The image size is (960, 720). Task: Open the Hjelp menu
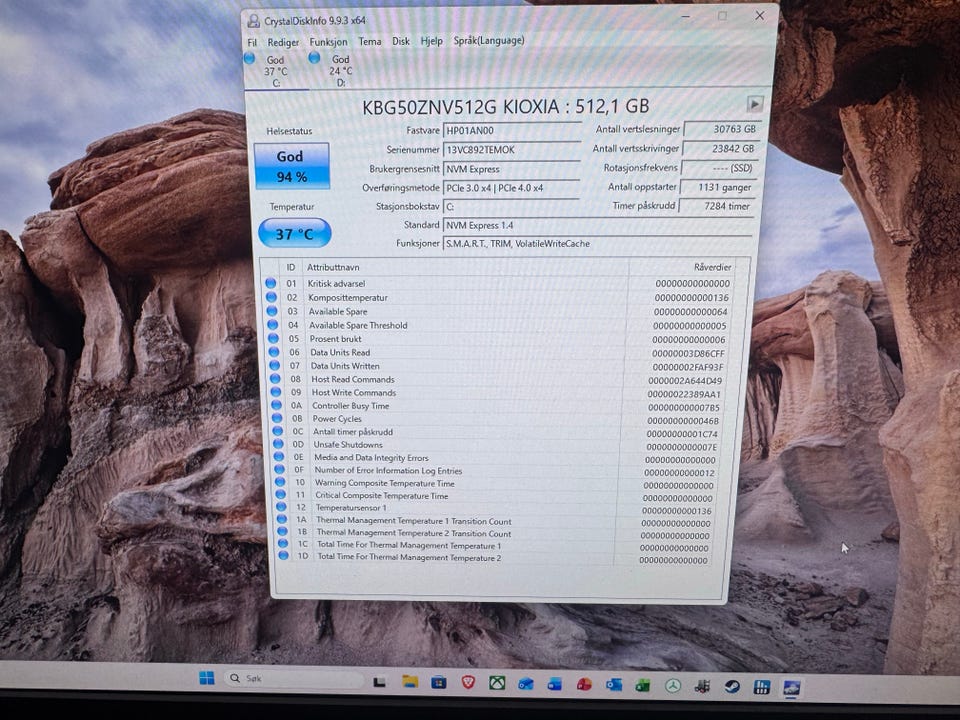432,41
